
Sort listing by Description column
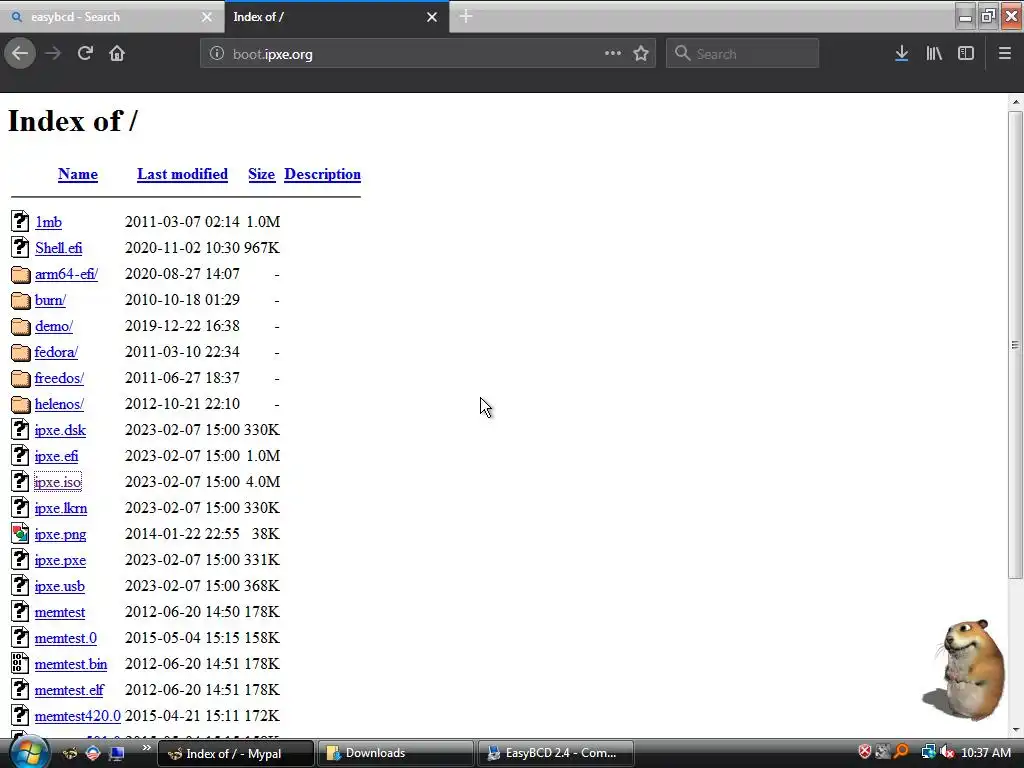pyautogui.click(x=323, y=174)
